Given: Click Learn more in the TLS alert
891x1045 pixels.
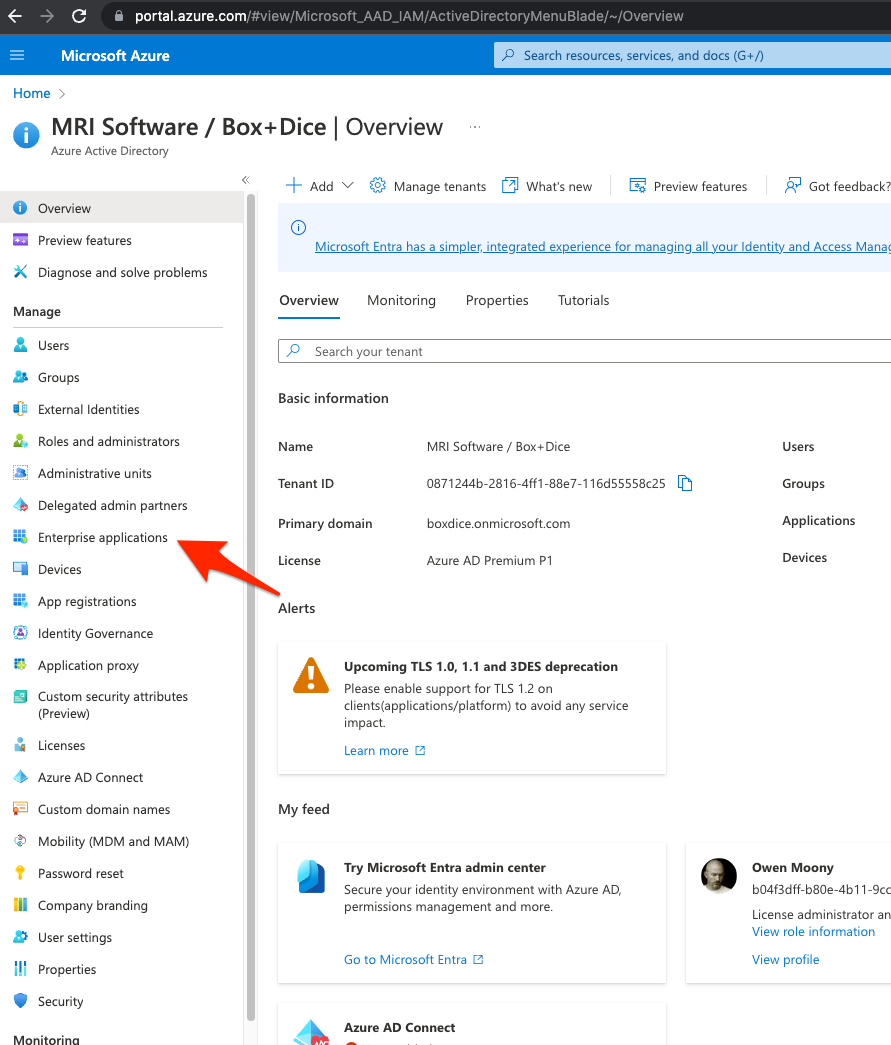Looking at the screenshot, I should pos(384,750).
